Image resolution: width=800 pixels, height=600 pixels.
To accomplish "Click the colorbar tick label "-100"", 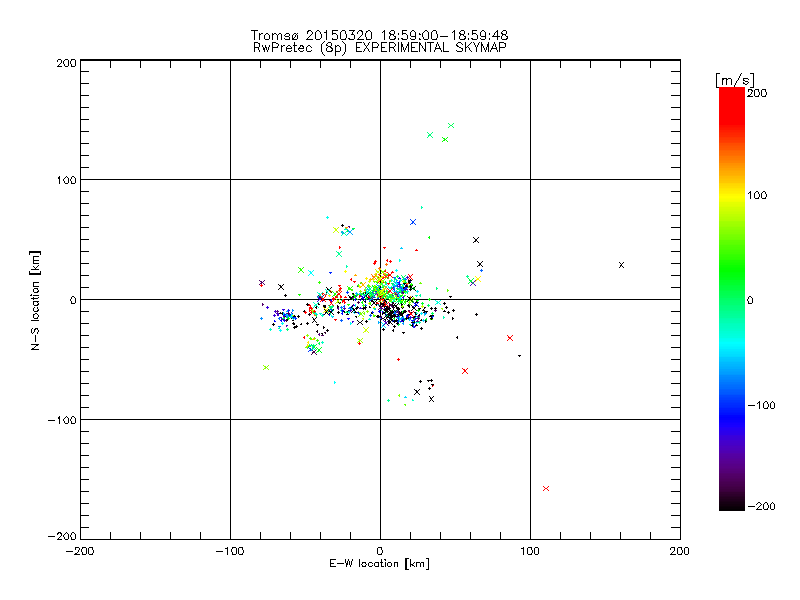I will pyautogui.click(x=761, y=406).
